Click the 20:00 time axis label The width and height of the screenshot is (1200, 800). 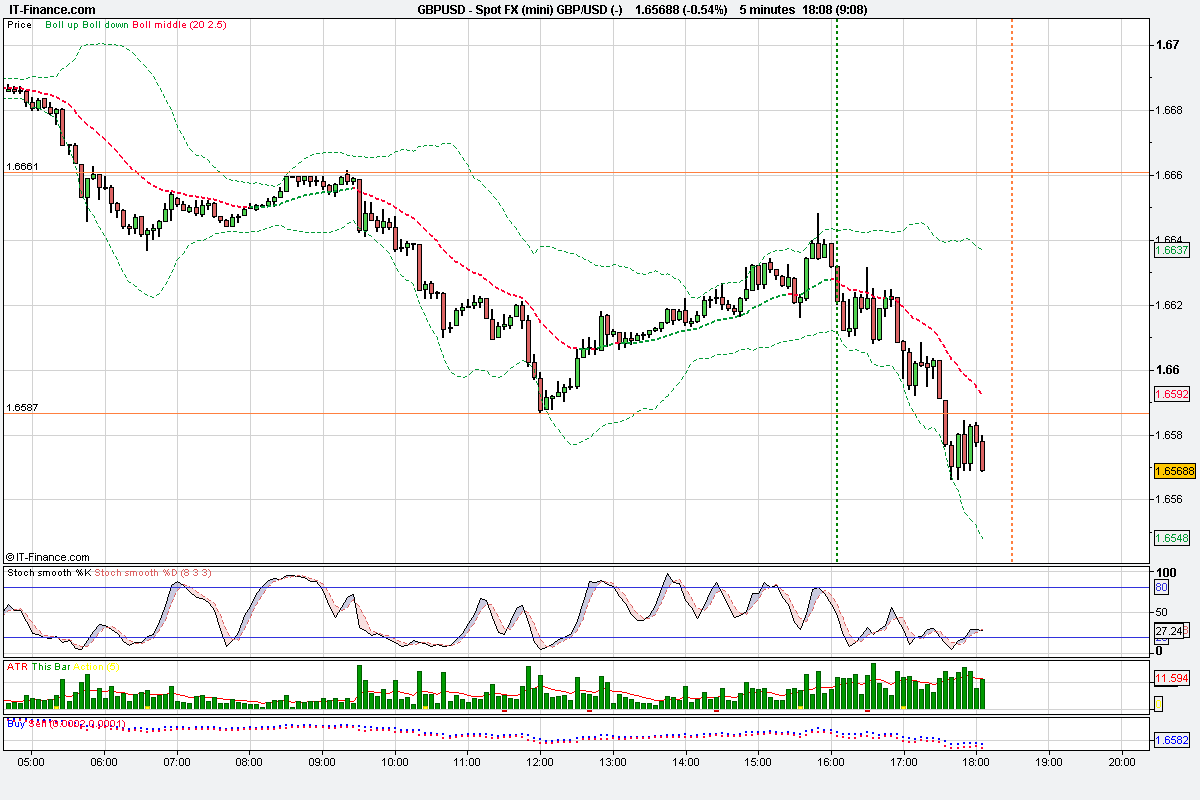coord(1122,762)
